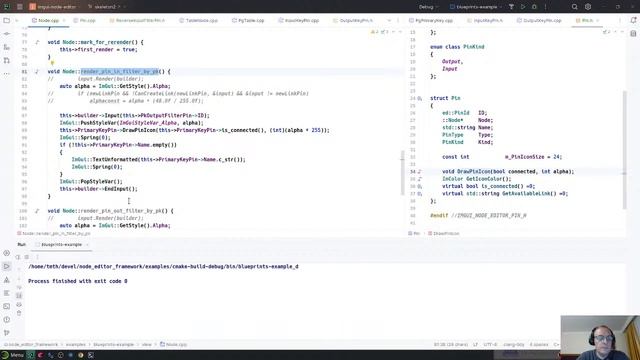Open the Project tool window folder icon
Viewport: 640px width, 360px height.
7,20
